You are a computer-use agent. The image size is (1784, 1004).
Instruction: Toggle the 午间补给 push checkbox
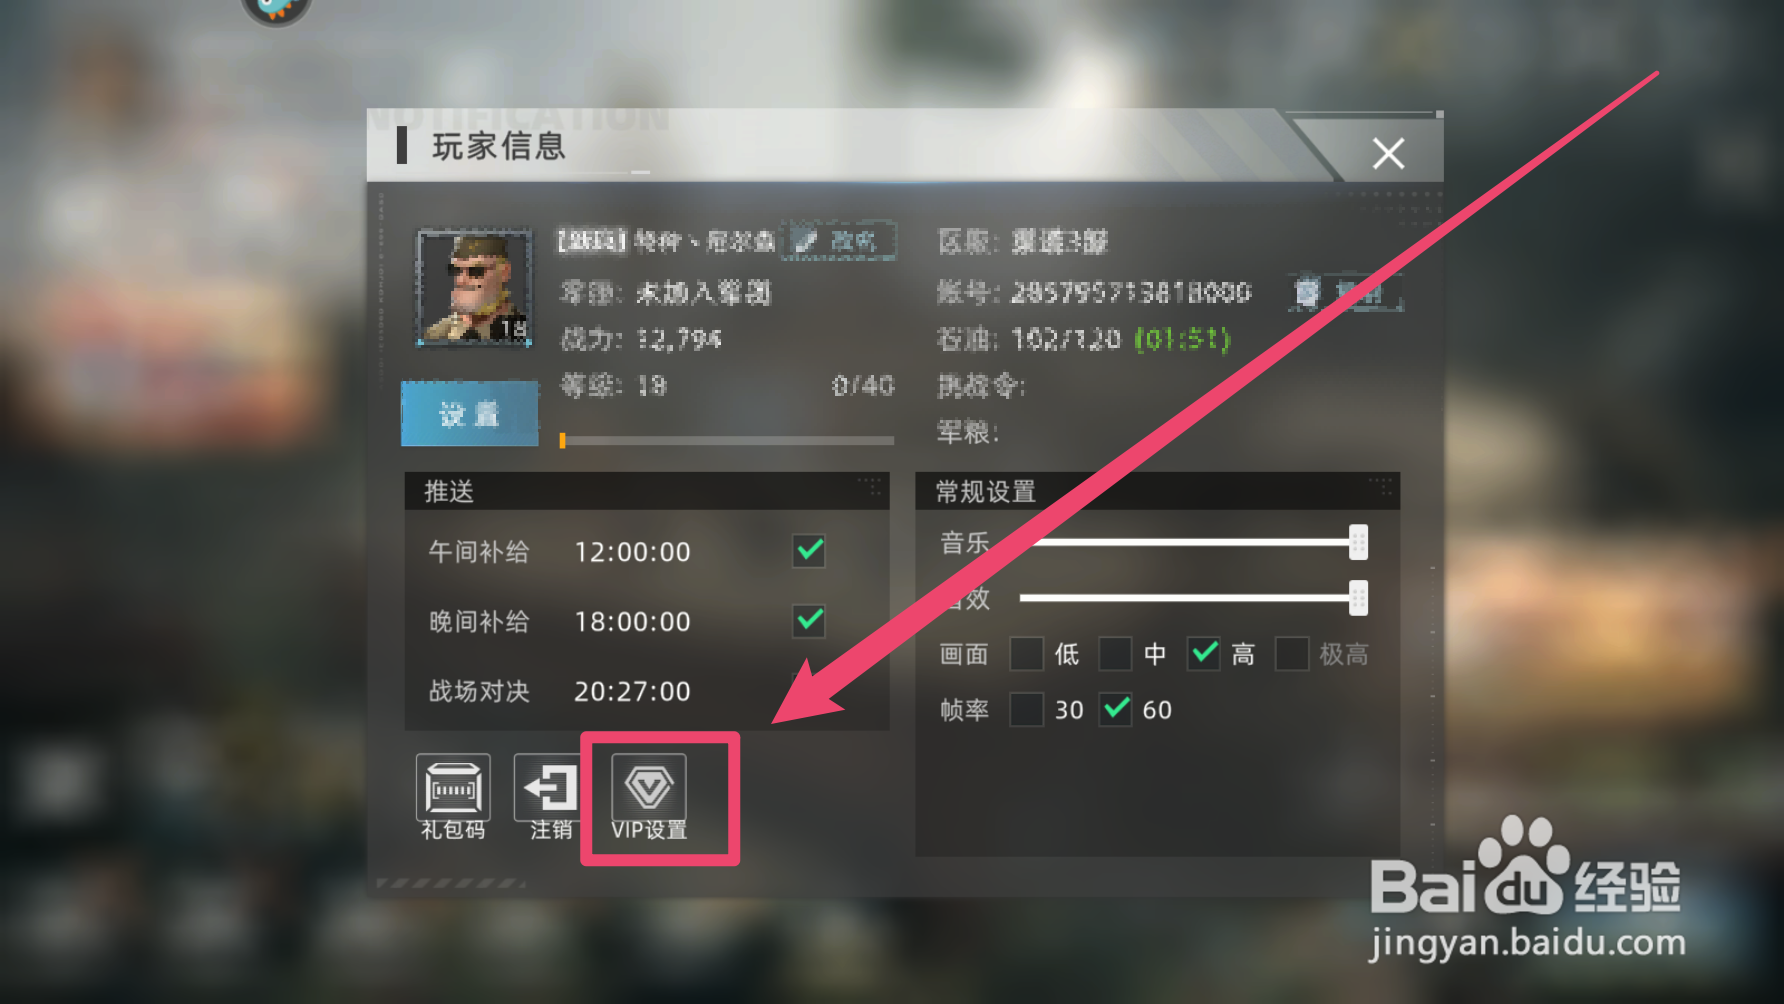(809, 550)
